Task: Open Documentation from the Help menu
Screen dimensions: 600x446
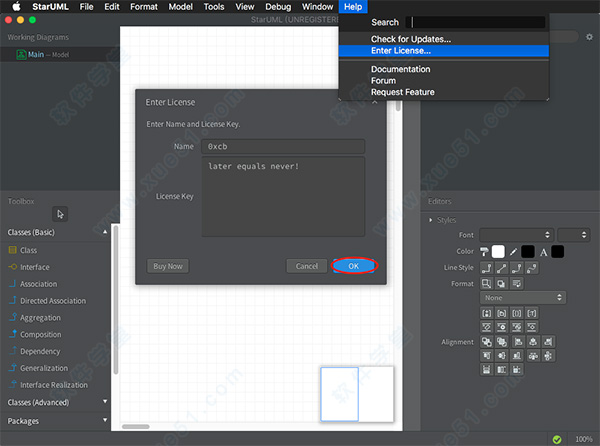Action: click(400, 69)
